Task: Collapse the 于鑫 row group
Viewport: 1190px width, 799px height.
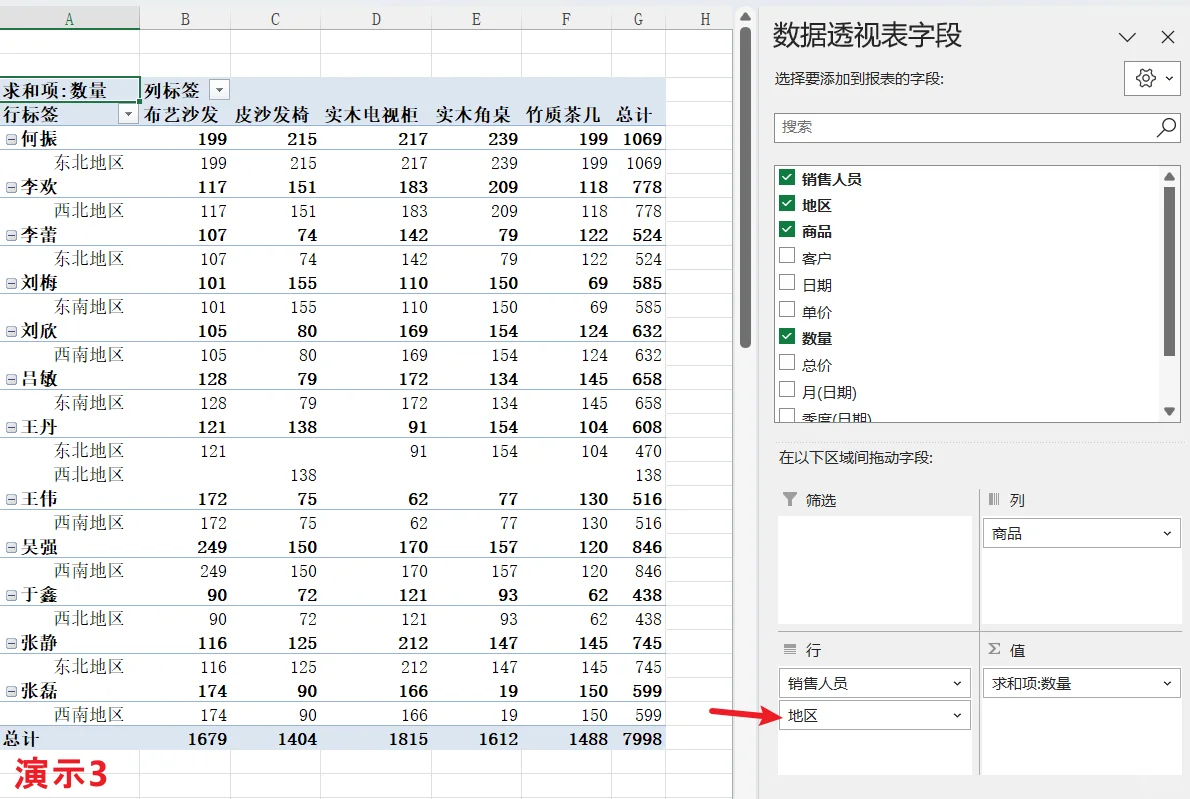Action: pyautogui.click(x=11, y=596)
